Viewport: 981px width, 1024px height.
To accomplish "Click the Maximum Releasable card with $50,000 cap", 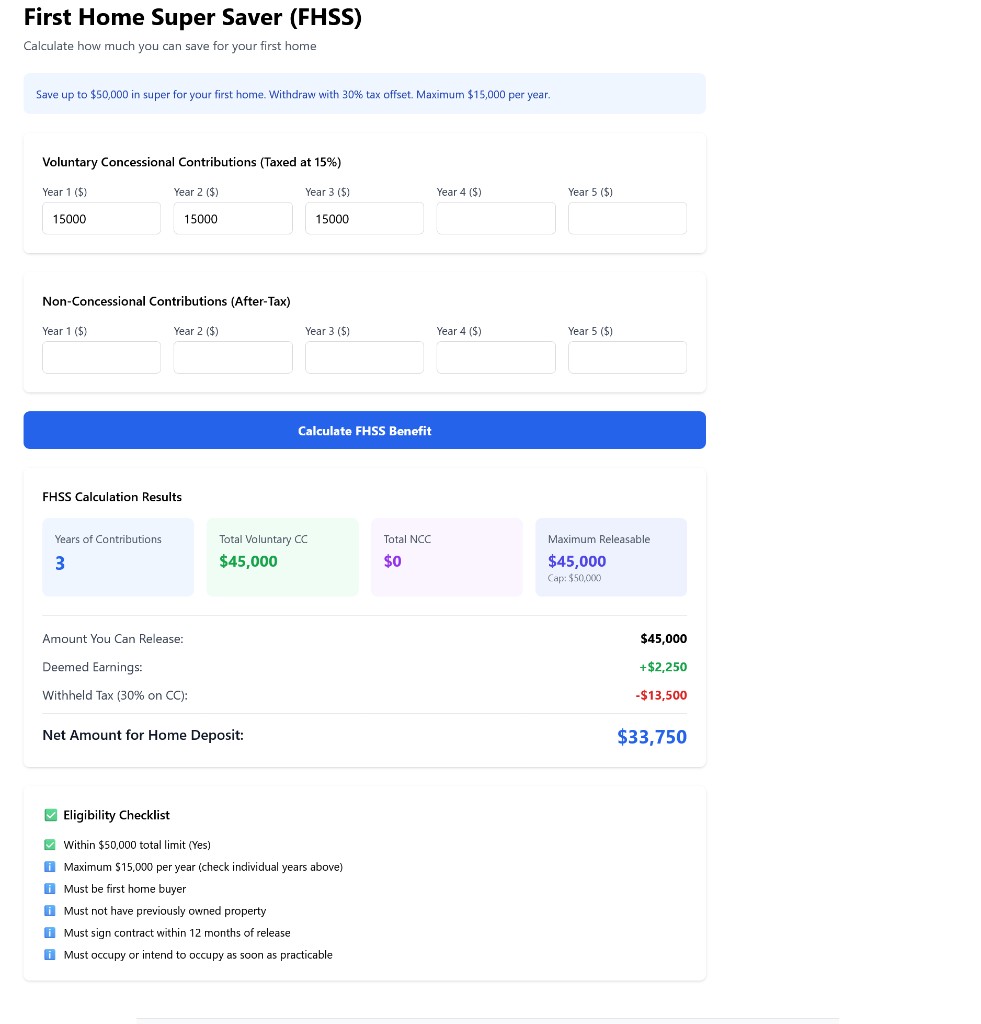I will [x=611, y=557].
